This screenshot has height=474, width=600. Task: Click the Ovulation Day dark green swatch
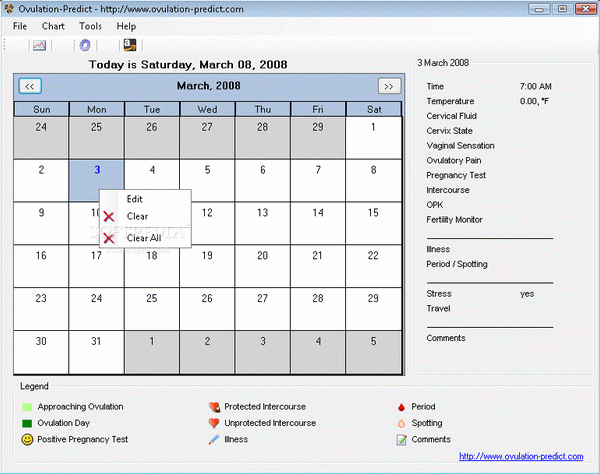click(x=27, y=423)
